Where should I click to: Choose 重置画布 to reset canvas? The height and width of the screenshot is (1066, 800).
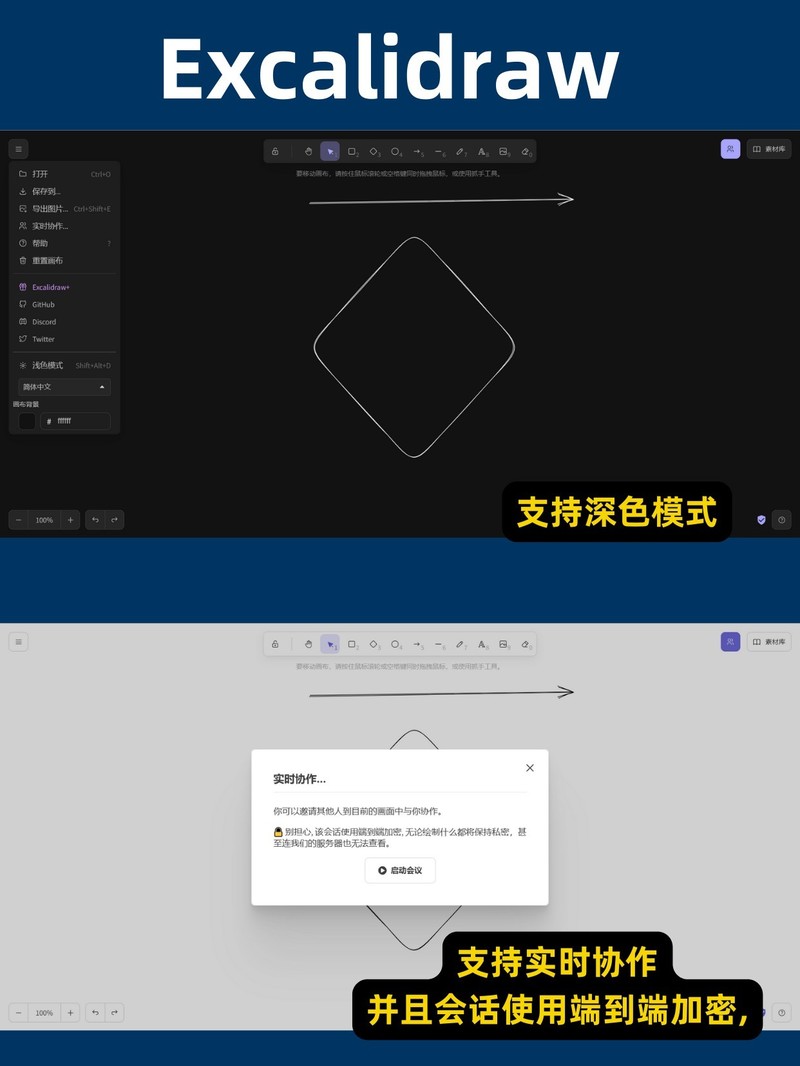65,260
